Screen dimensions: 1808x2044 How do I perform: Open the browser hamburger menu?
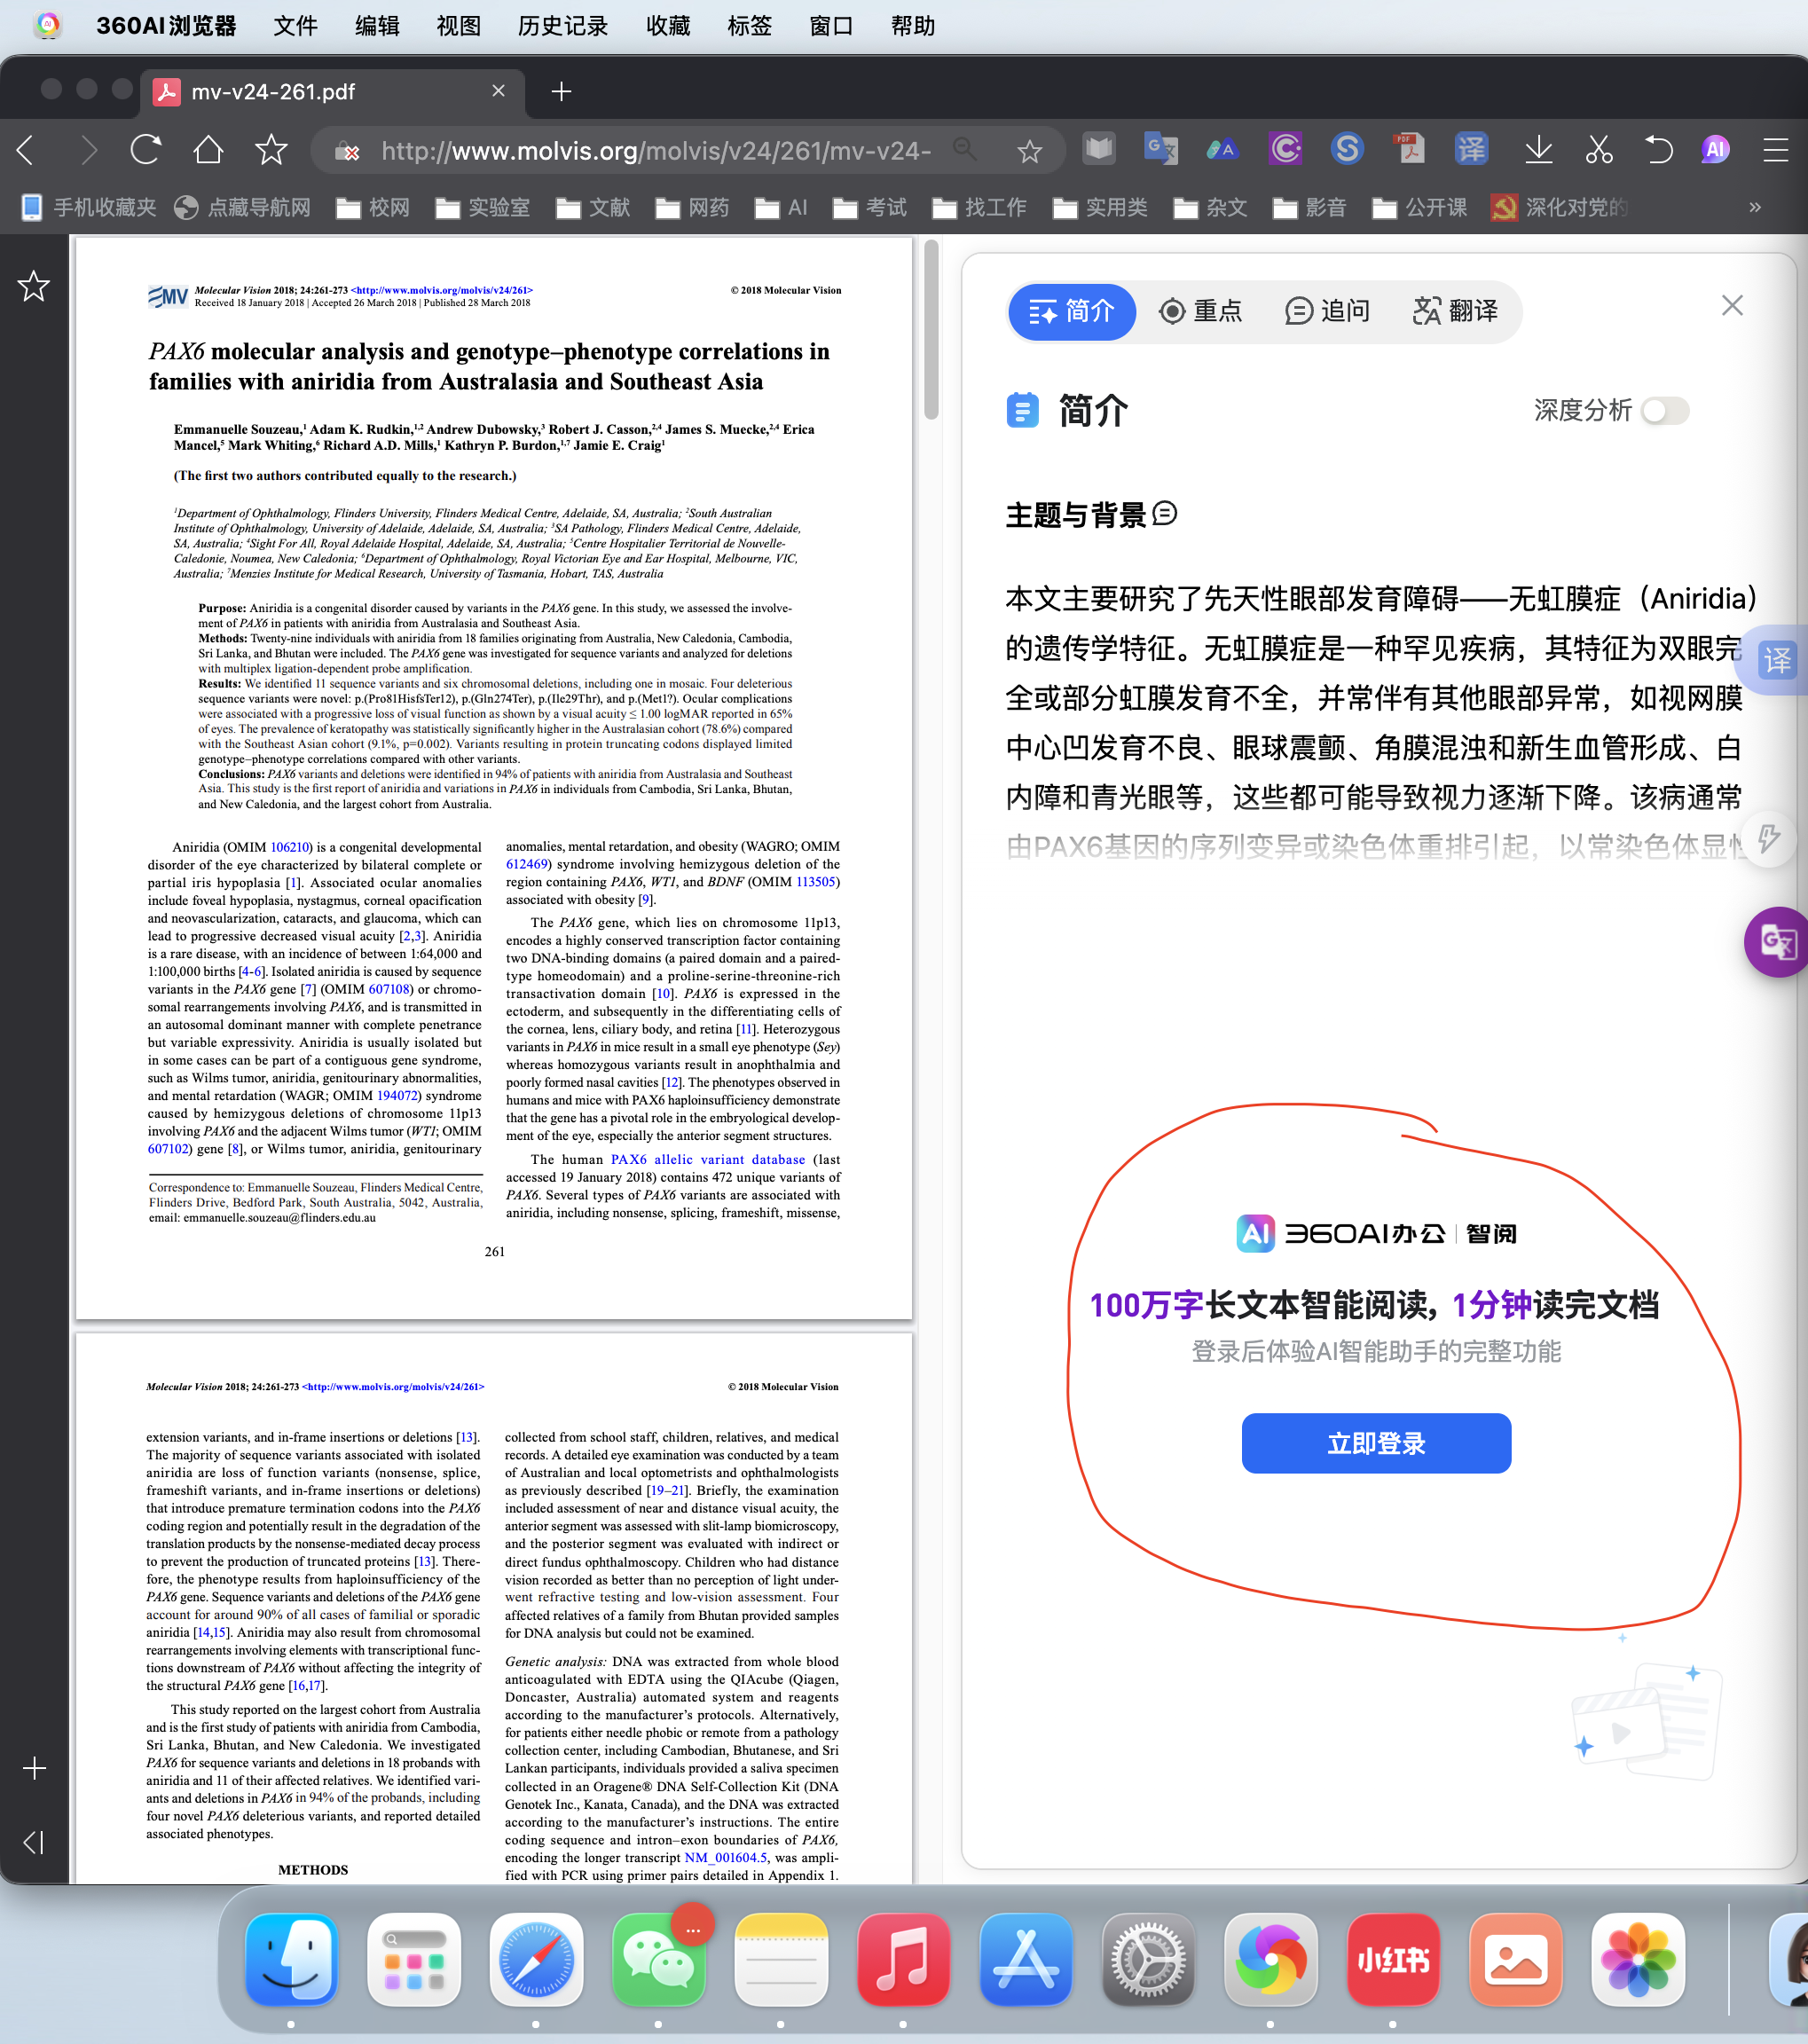tap(1776, 150)
